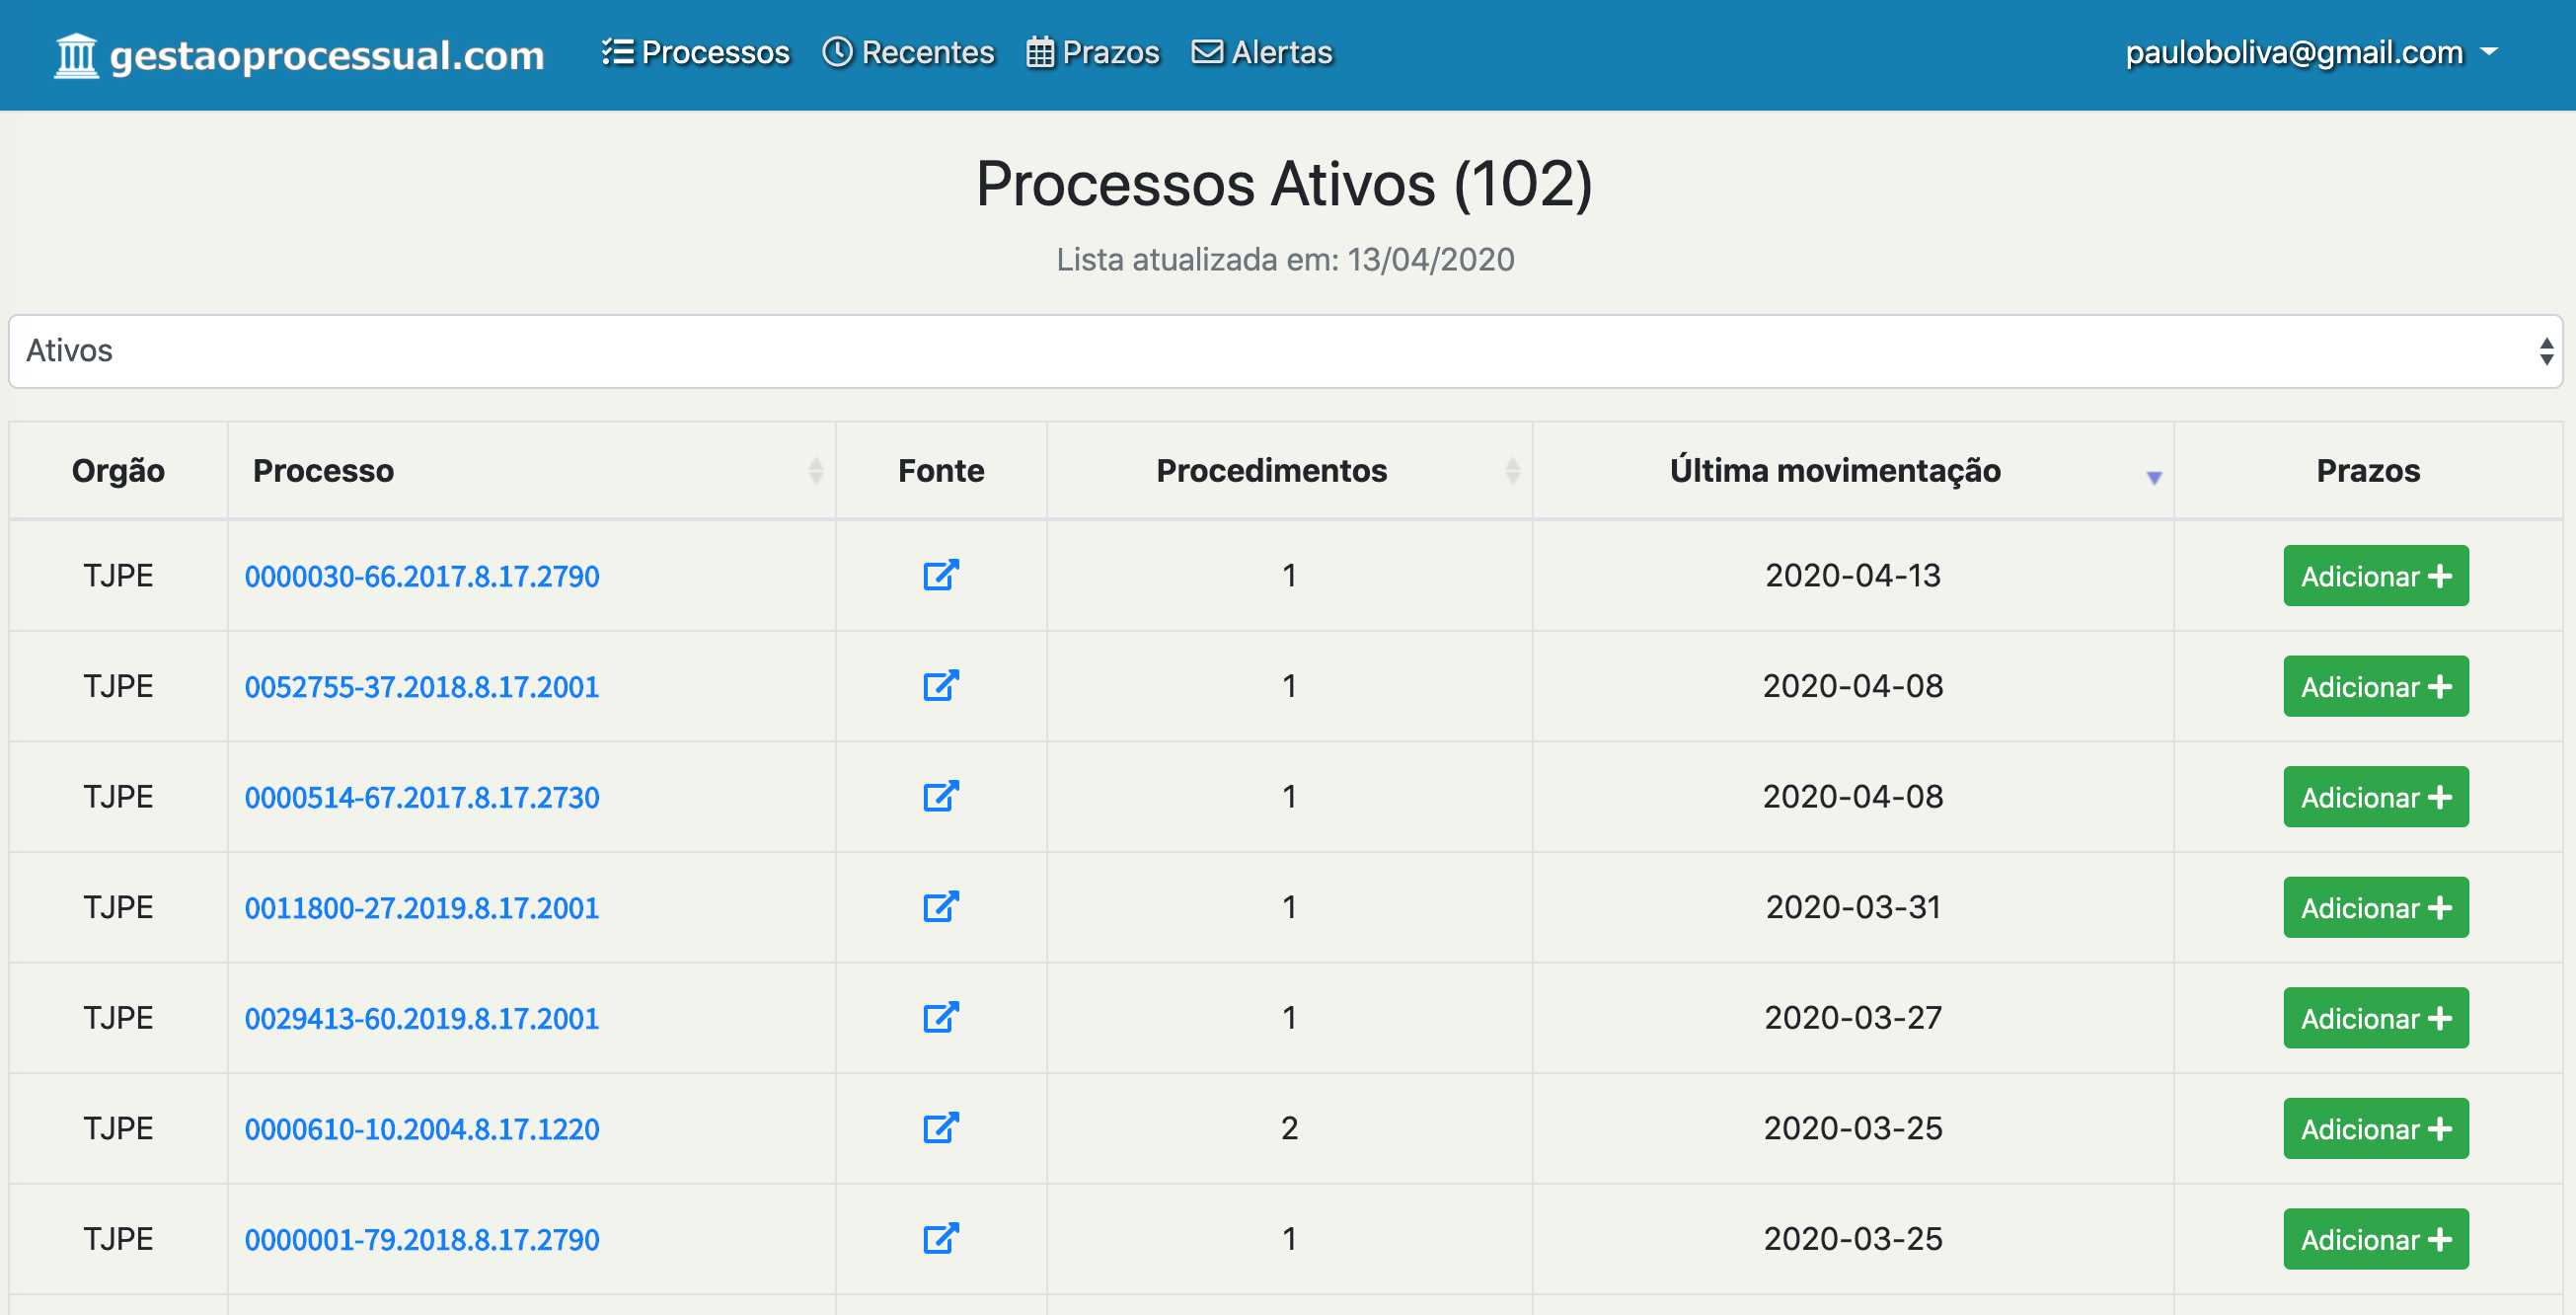Open process link 0029413-60.2019.8.17.2001
The width and height of the screenshot is (2576, 1315).
coord(422,1018)
